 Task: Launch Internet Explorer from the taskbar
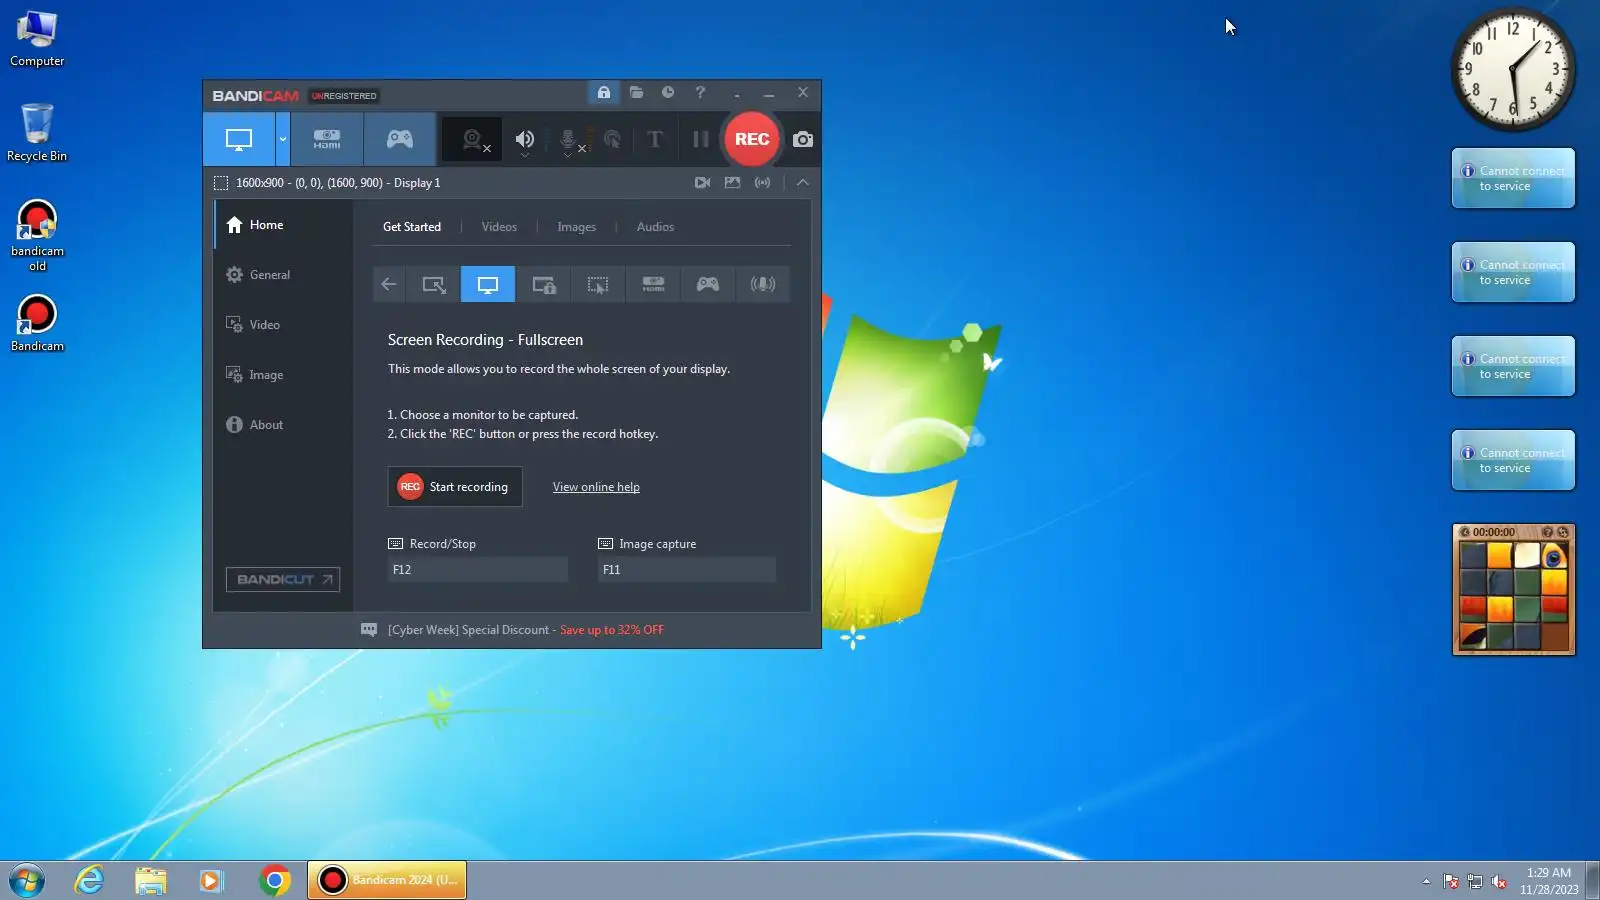coord(90,880)
